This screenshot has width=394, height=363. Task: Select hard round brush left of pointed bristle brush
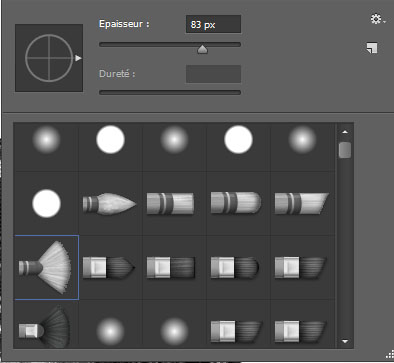pos(46,203)
